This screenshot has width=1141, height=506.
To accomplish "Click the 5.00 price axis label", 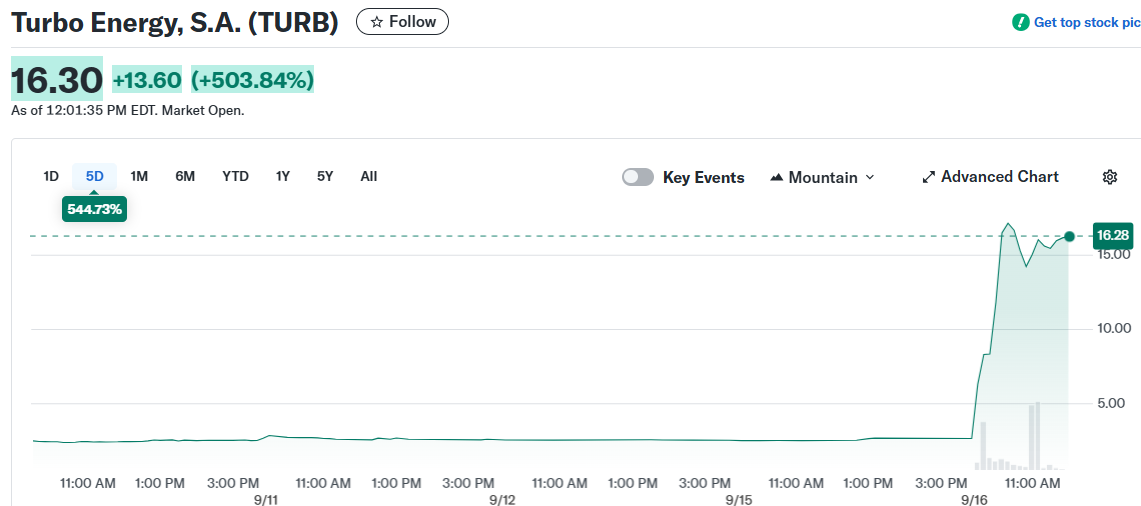I will (x=1110, y=403).
